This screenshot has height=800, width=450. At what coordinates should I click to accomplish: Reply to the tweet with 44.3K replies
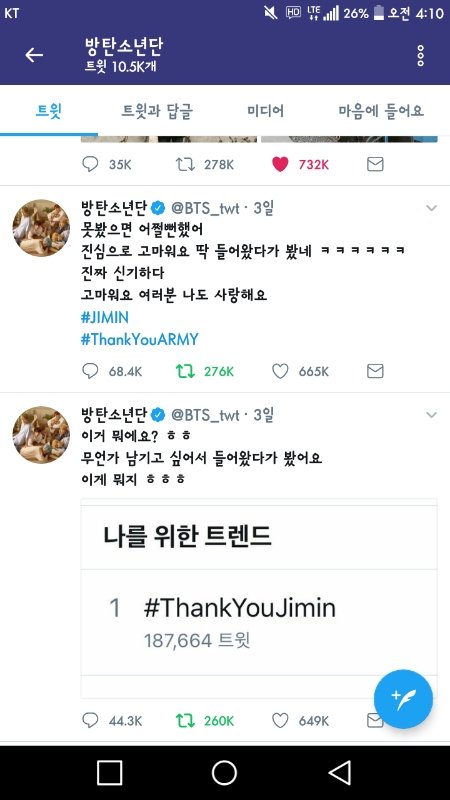pyautogui.click(x=90, y=720)
